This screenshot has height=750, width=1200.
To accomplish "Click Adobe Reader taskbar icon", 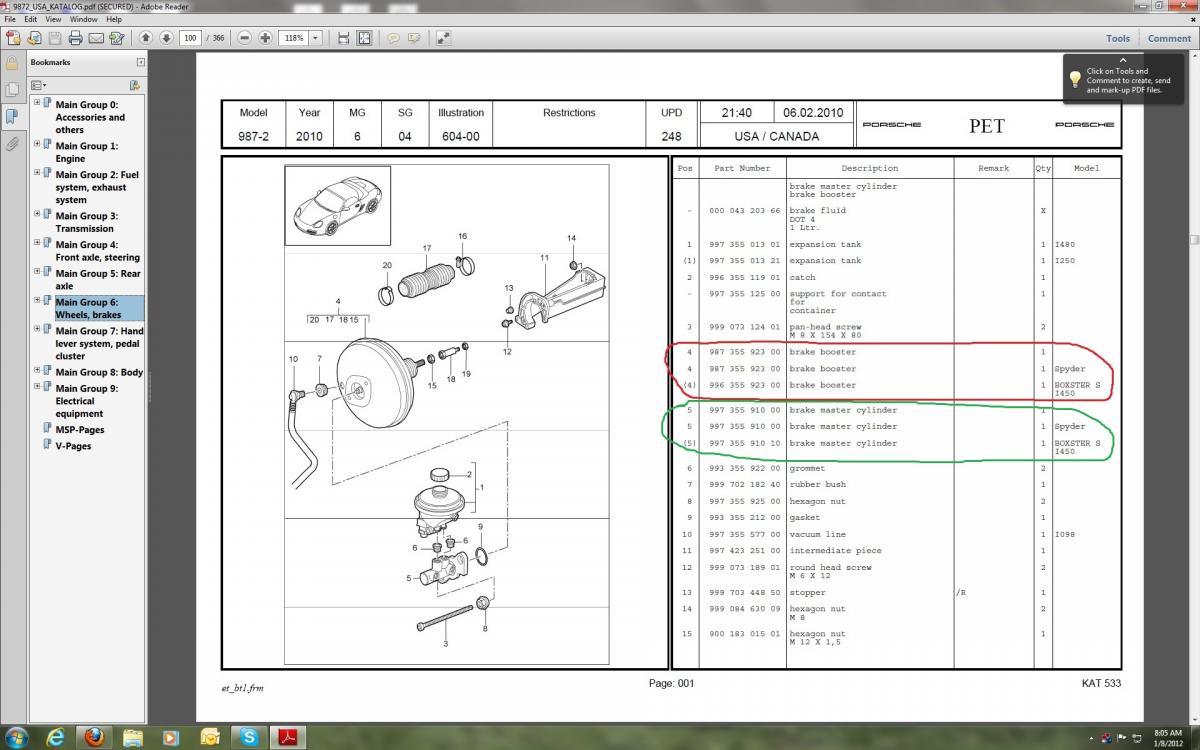I will [x=286, y=737].
